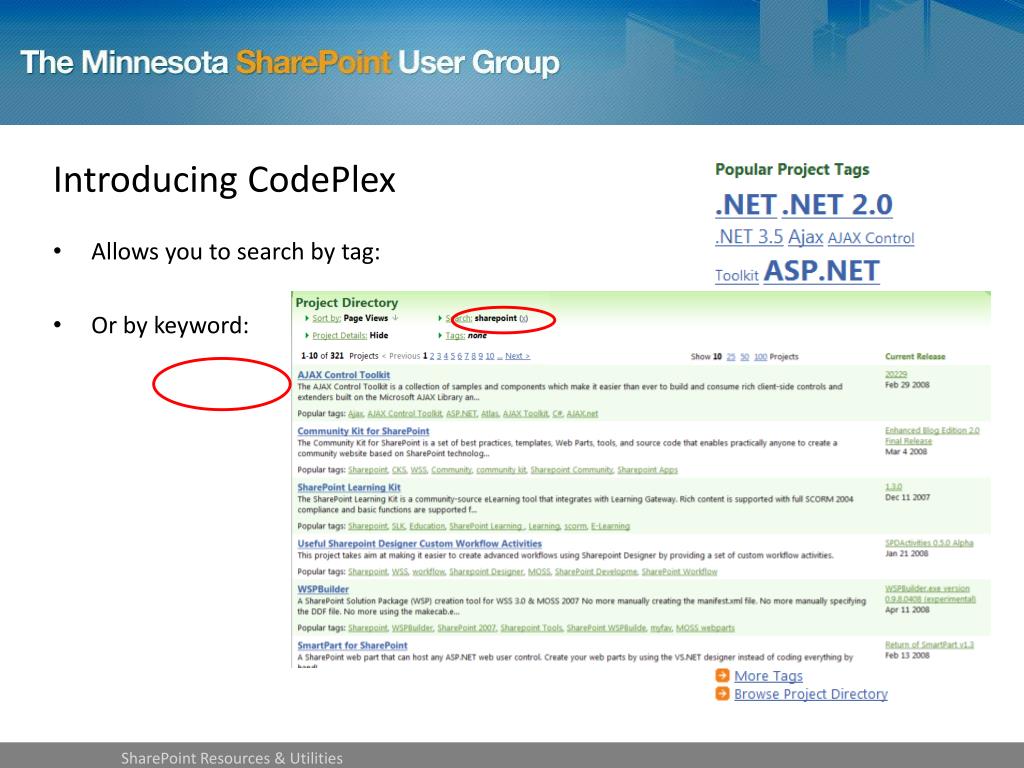Screen dimensions: 1024x768
Task: Click the Education tag link
Action: coord(427,526)
